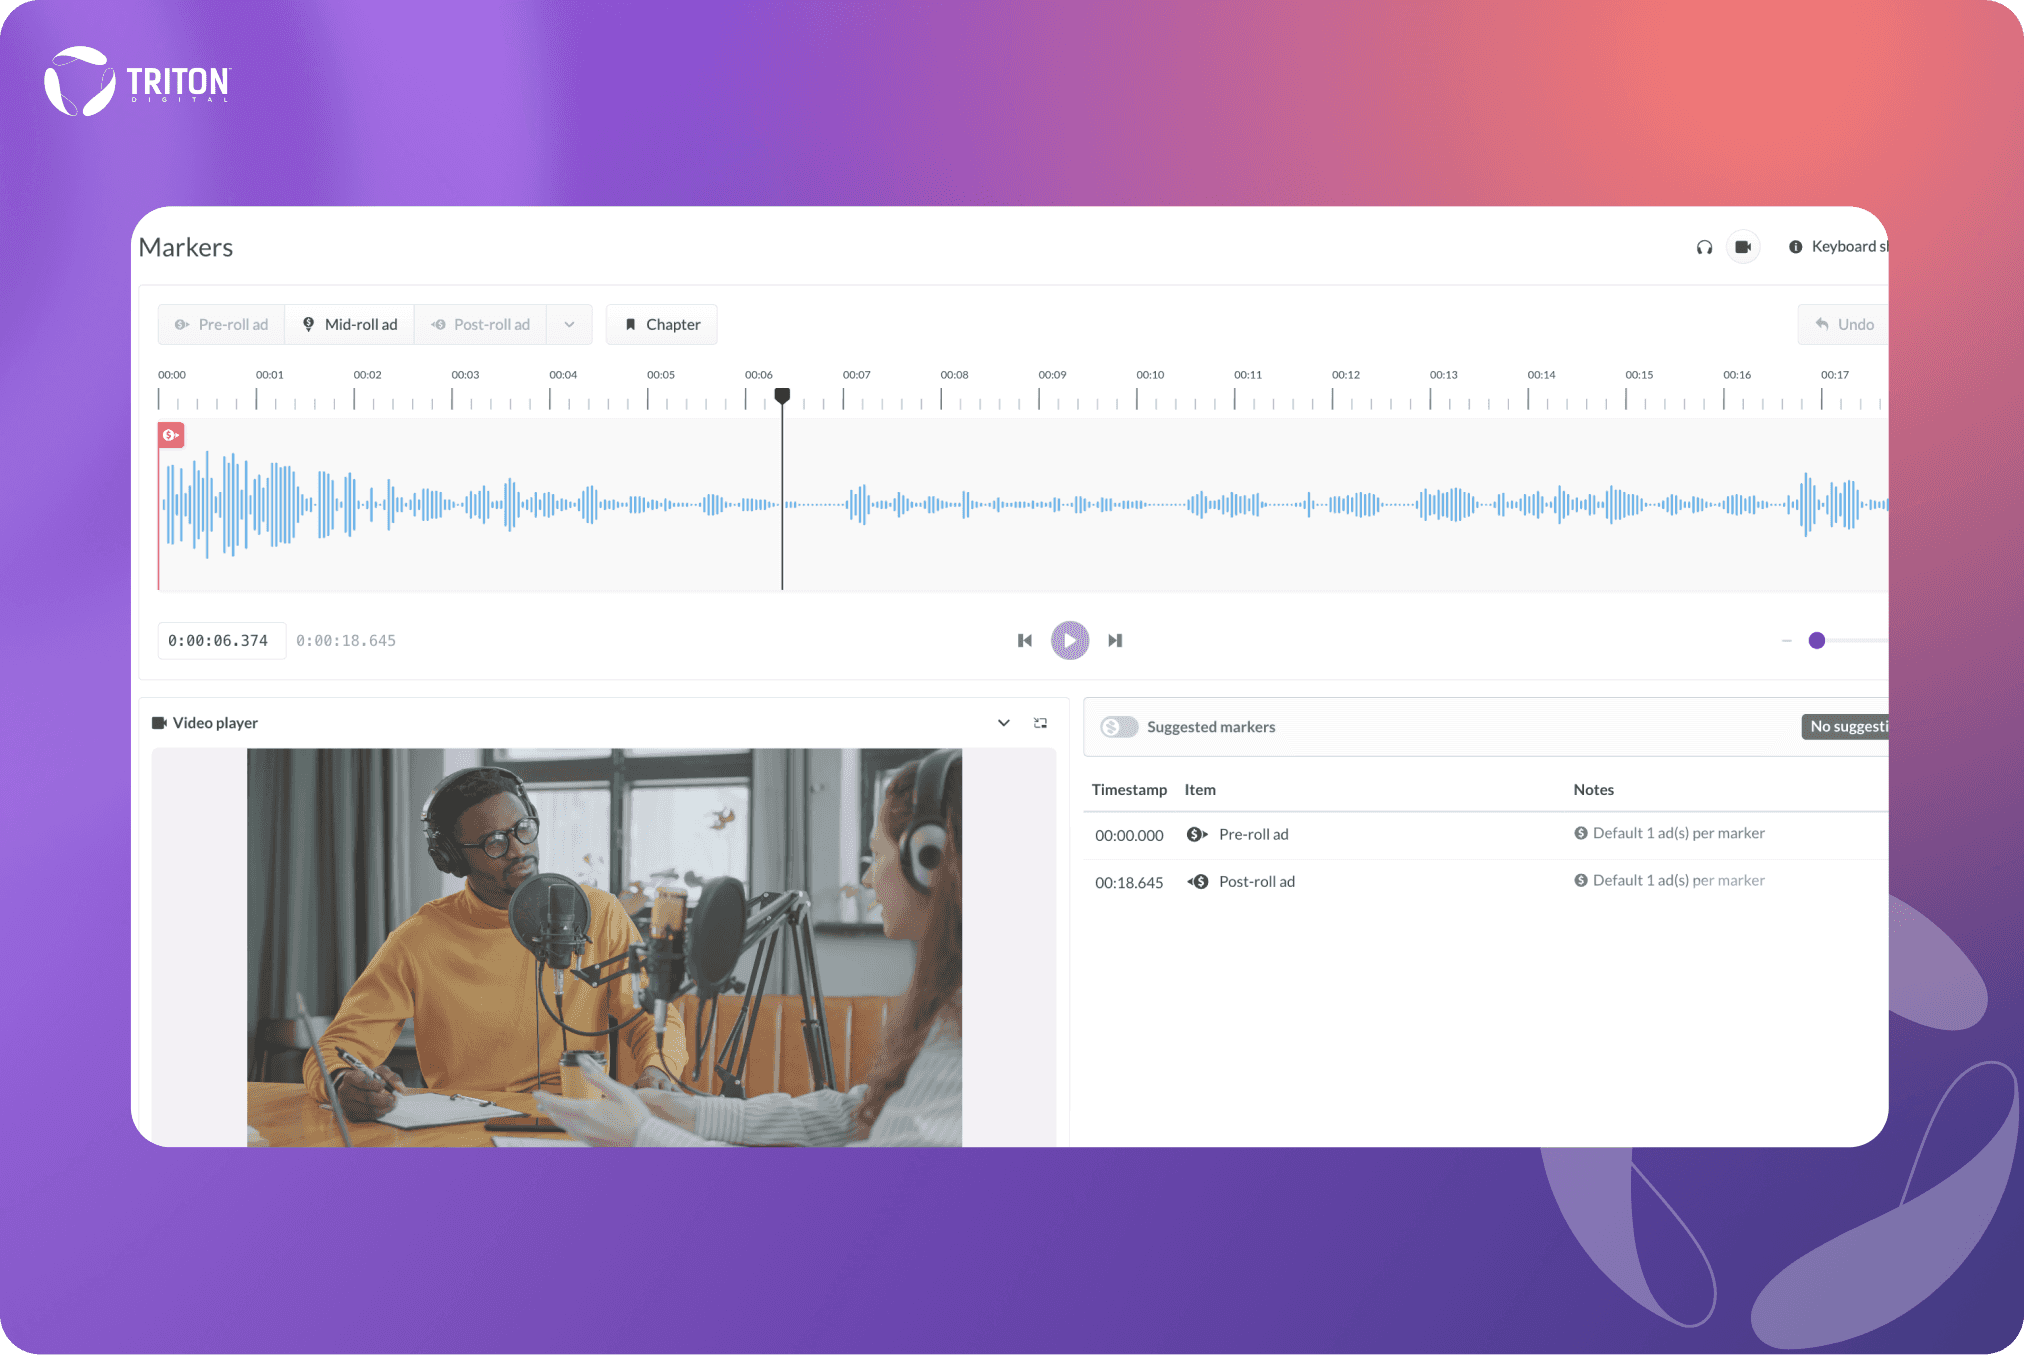This screenshot has height=1355, width=2024.
Task: Select the Post-roll ad table row
Action: point(1256,882)
